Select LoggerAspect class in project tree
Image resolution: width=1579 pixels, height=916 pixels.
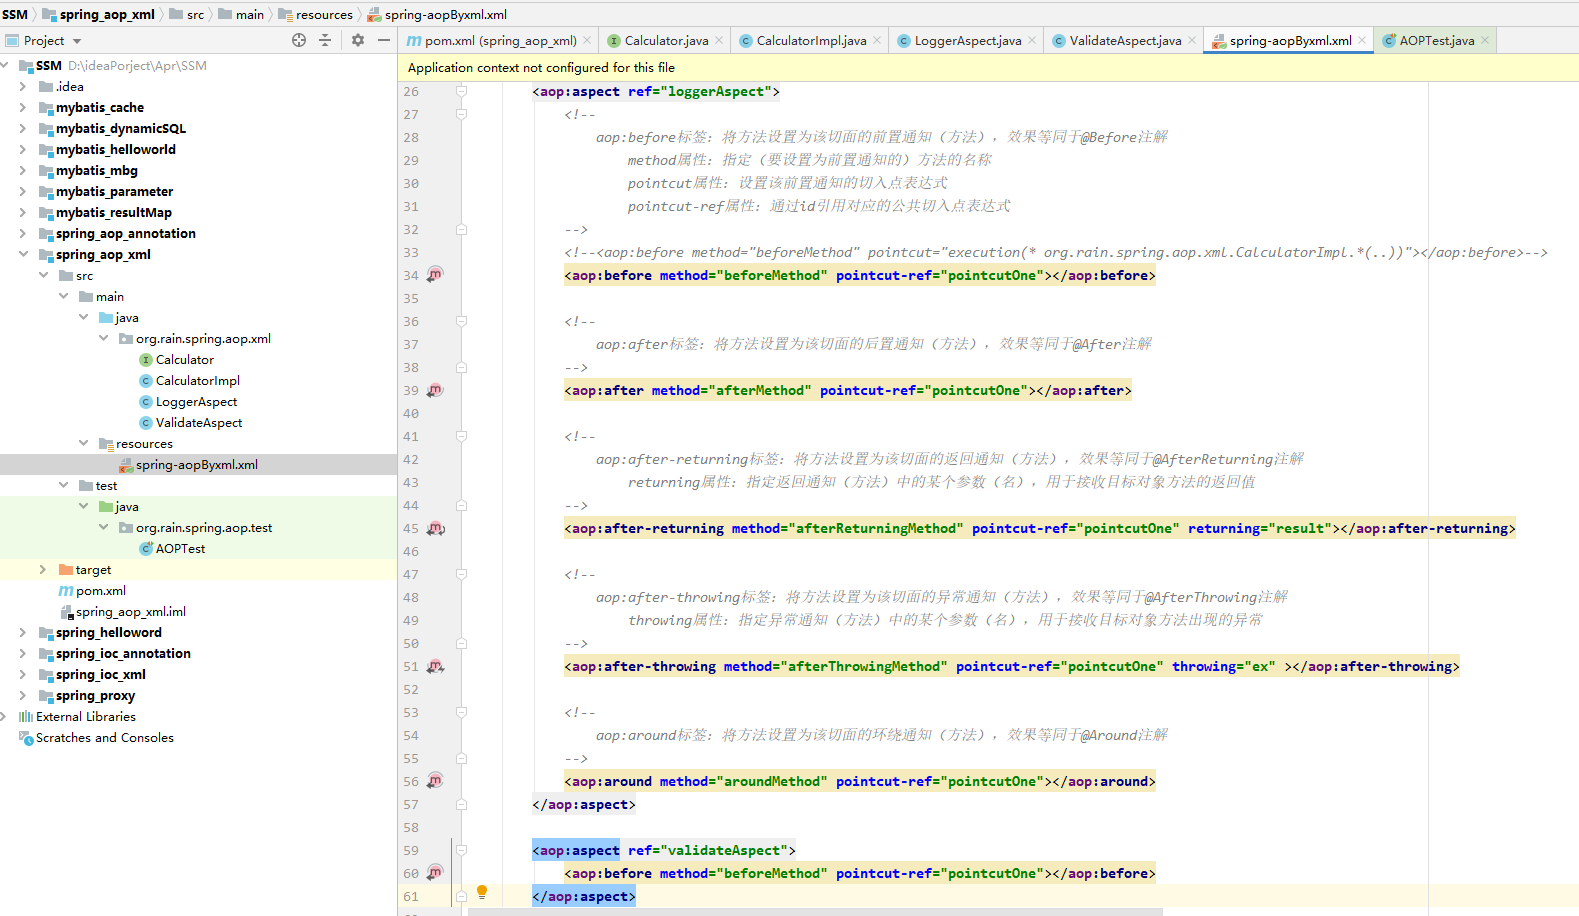197,402
